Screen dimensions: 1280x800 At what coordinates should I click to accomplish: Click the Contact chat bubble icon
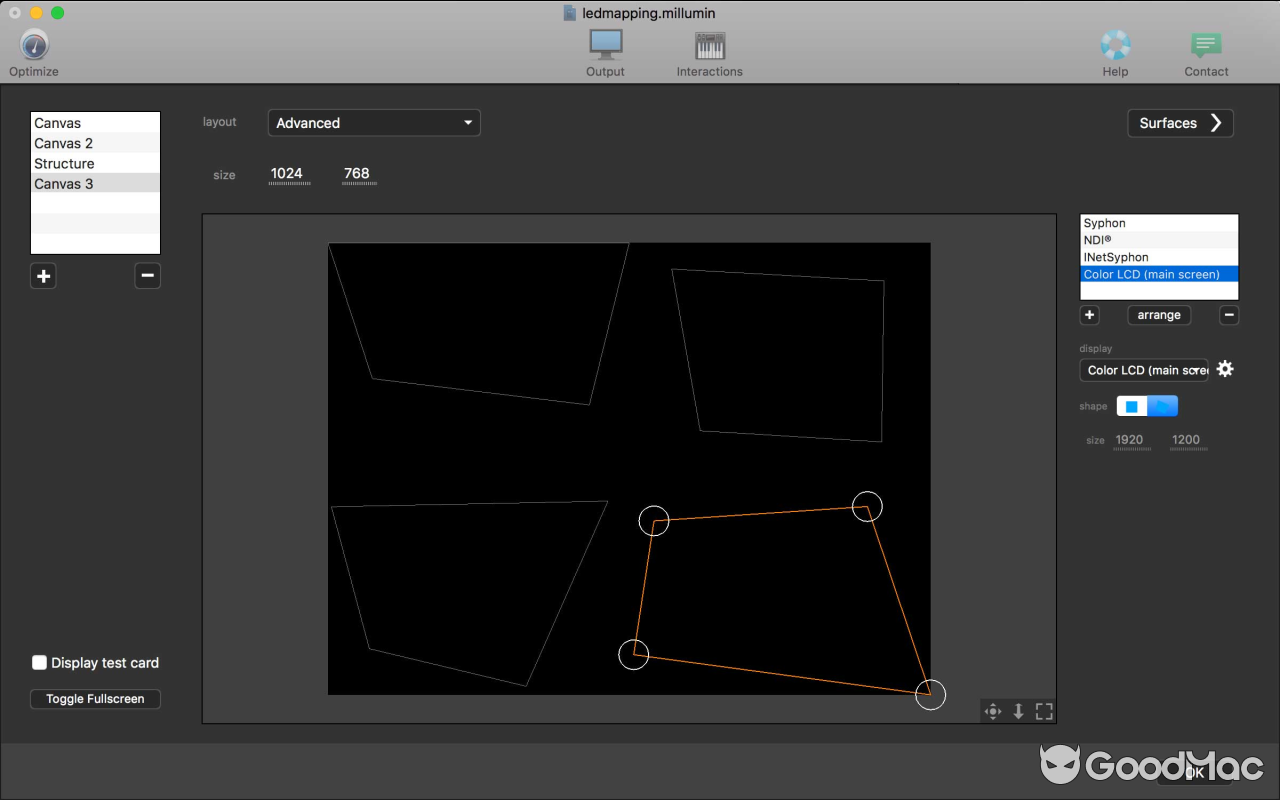point(1206,45)
